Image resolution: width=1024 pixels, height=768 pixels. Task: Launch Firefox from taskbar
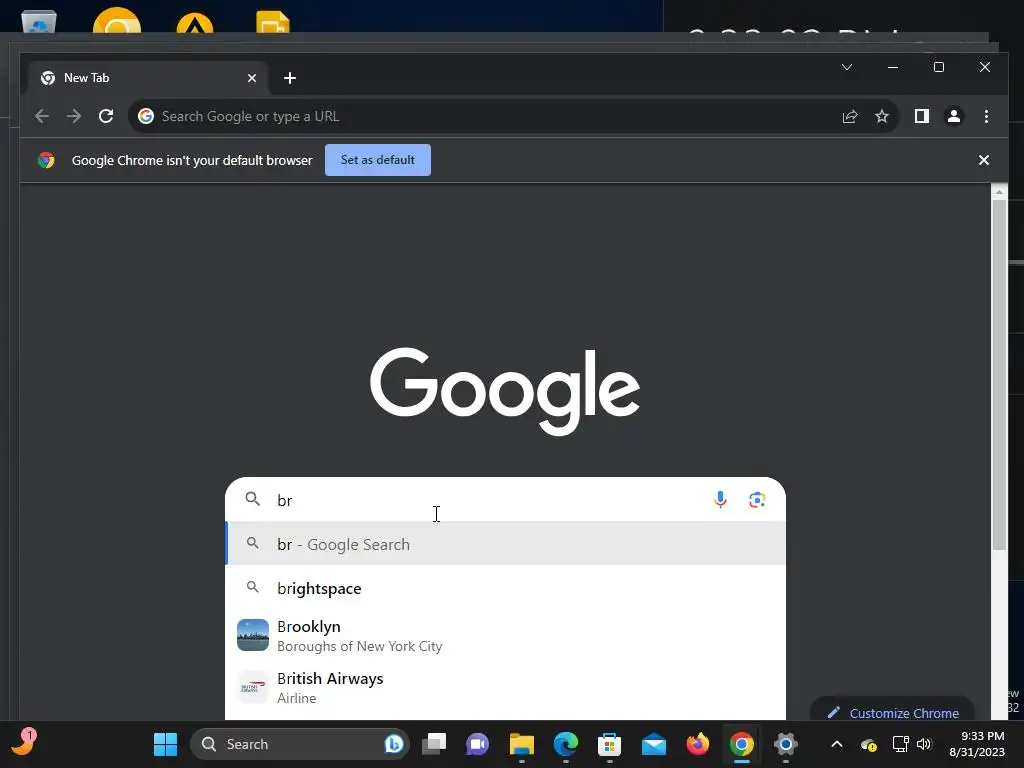point(697,744)
